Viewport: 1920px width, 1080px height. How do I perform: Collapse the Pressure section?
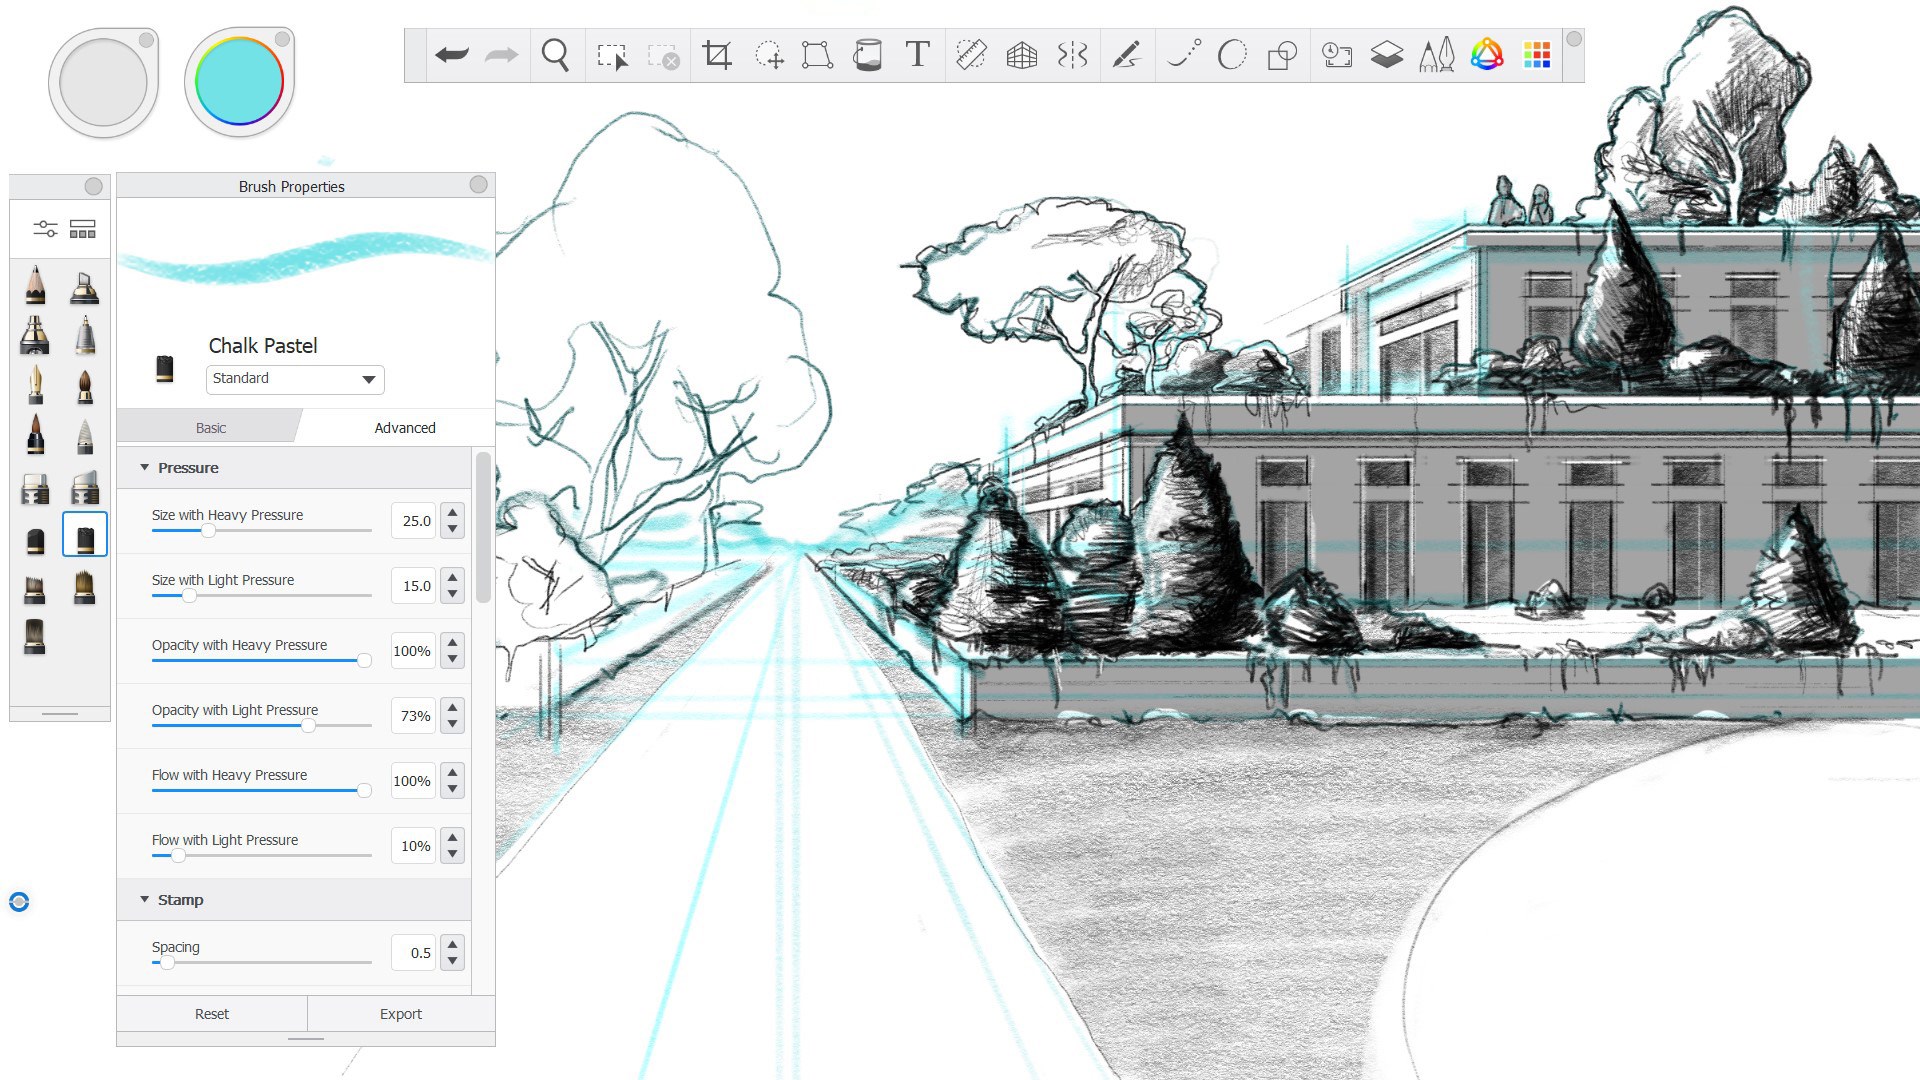[144, 467]
